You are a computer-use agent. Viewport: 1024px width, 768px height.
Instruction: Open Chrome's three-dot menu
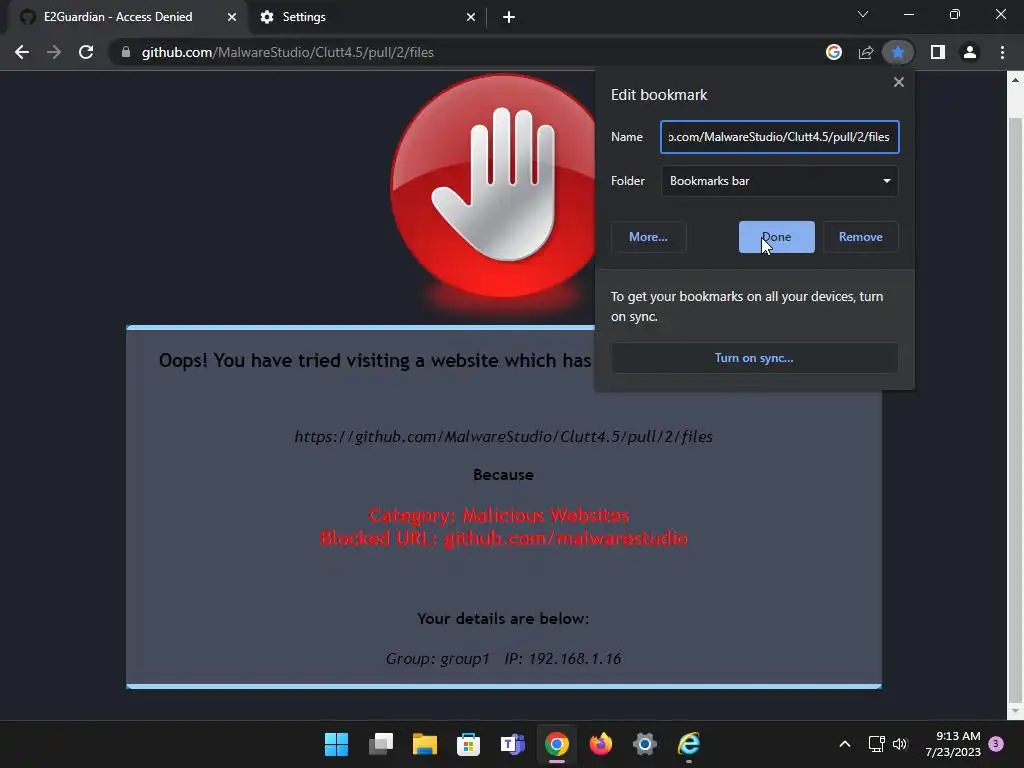[1002, 52]
